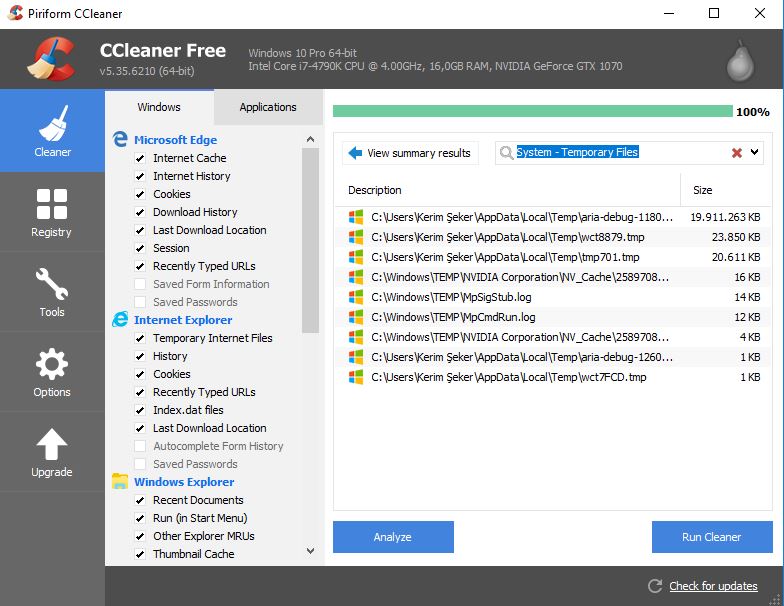Click Windows flag icon for 4 KB NV_Cache row
This screenshot has height=606, width=784.
click(356, 337)
